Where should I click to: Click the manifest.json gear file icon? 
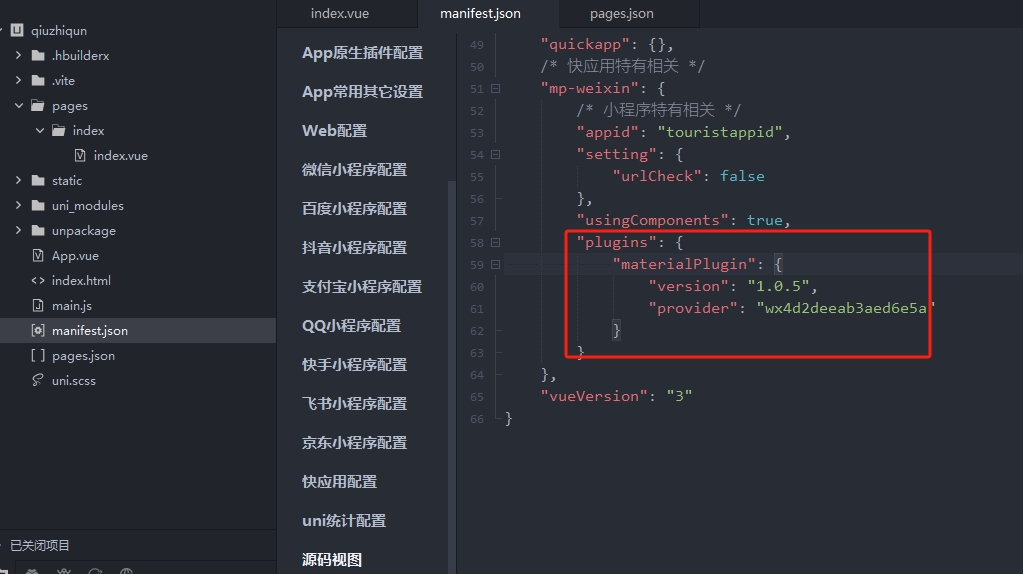pos(38,331)
